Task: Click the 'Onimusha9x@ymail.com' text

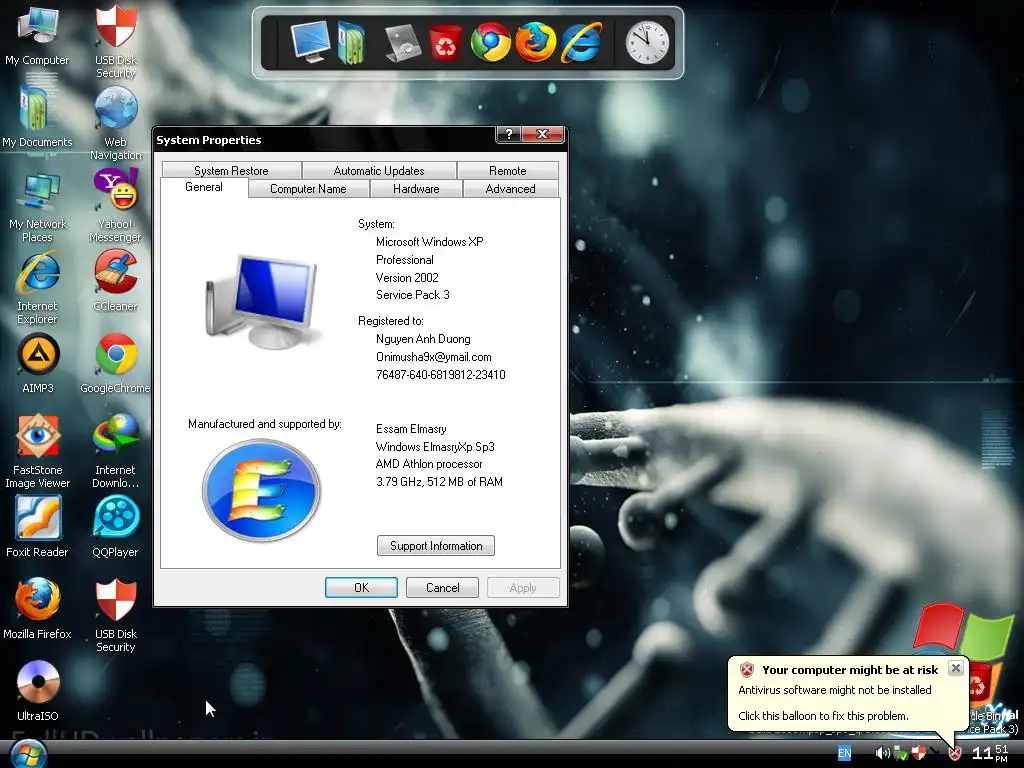Action: tap(434, 357)
